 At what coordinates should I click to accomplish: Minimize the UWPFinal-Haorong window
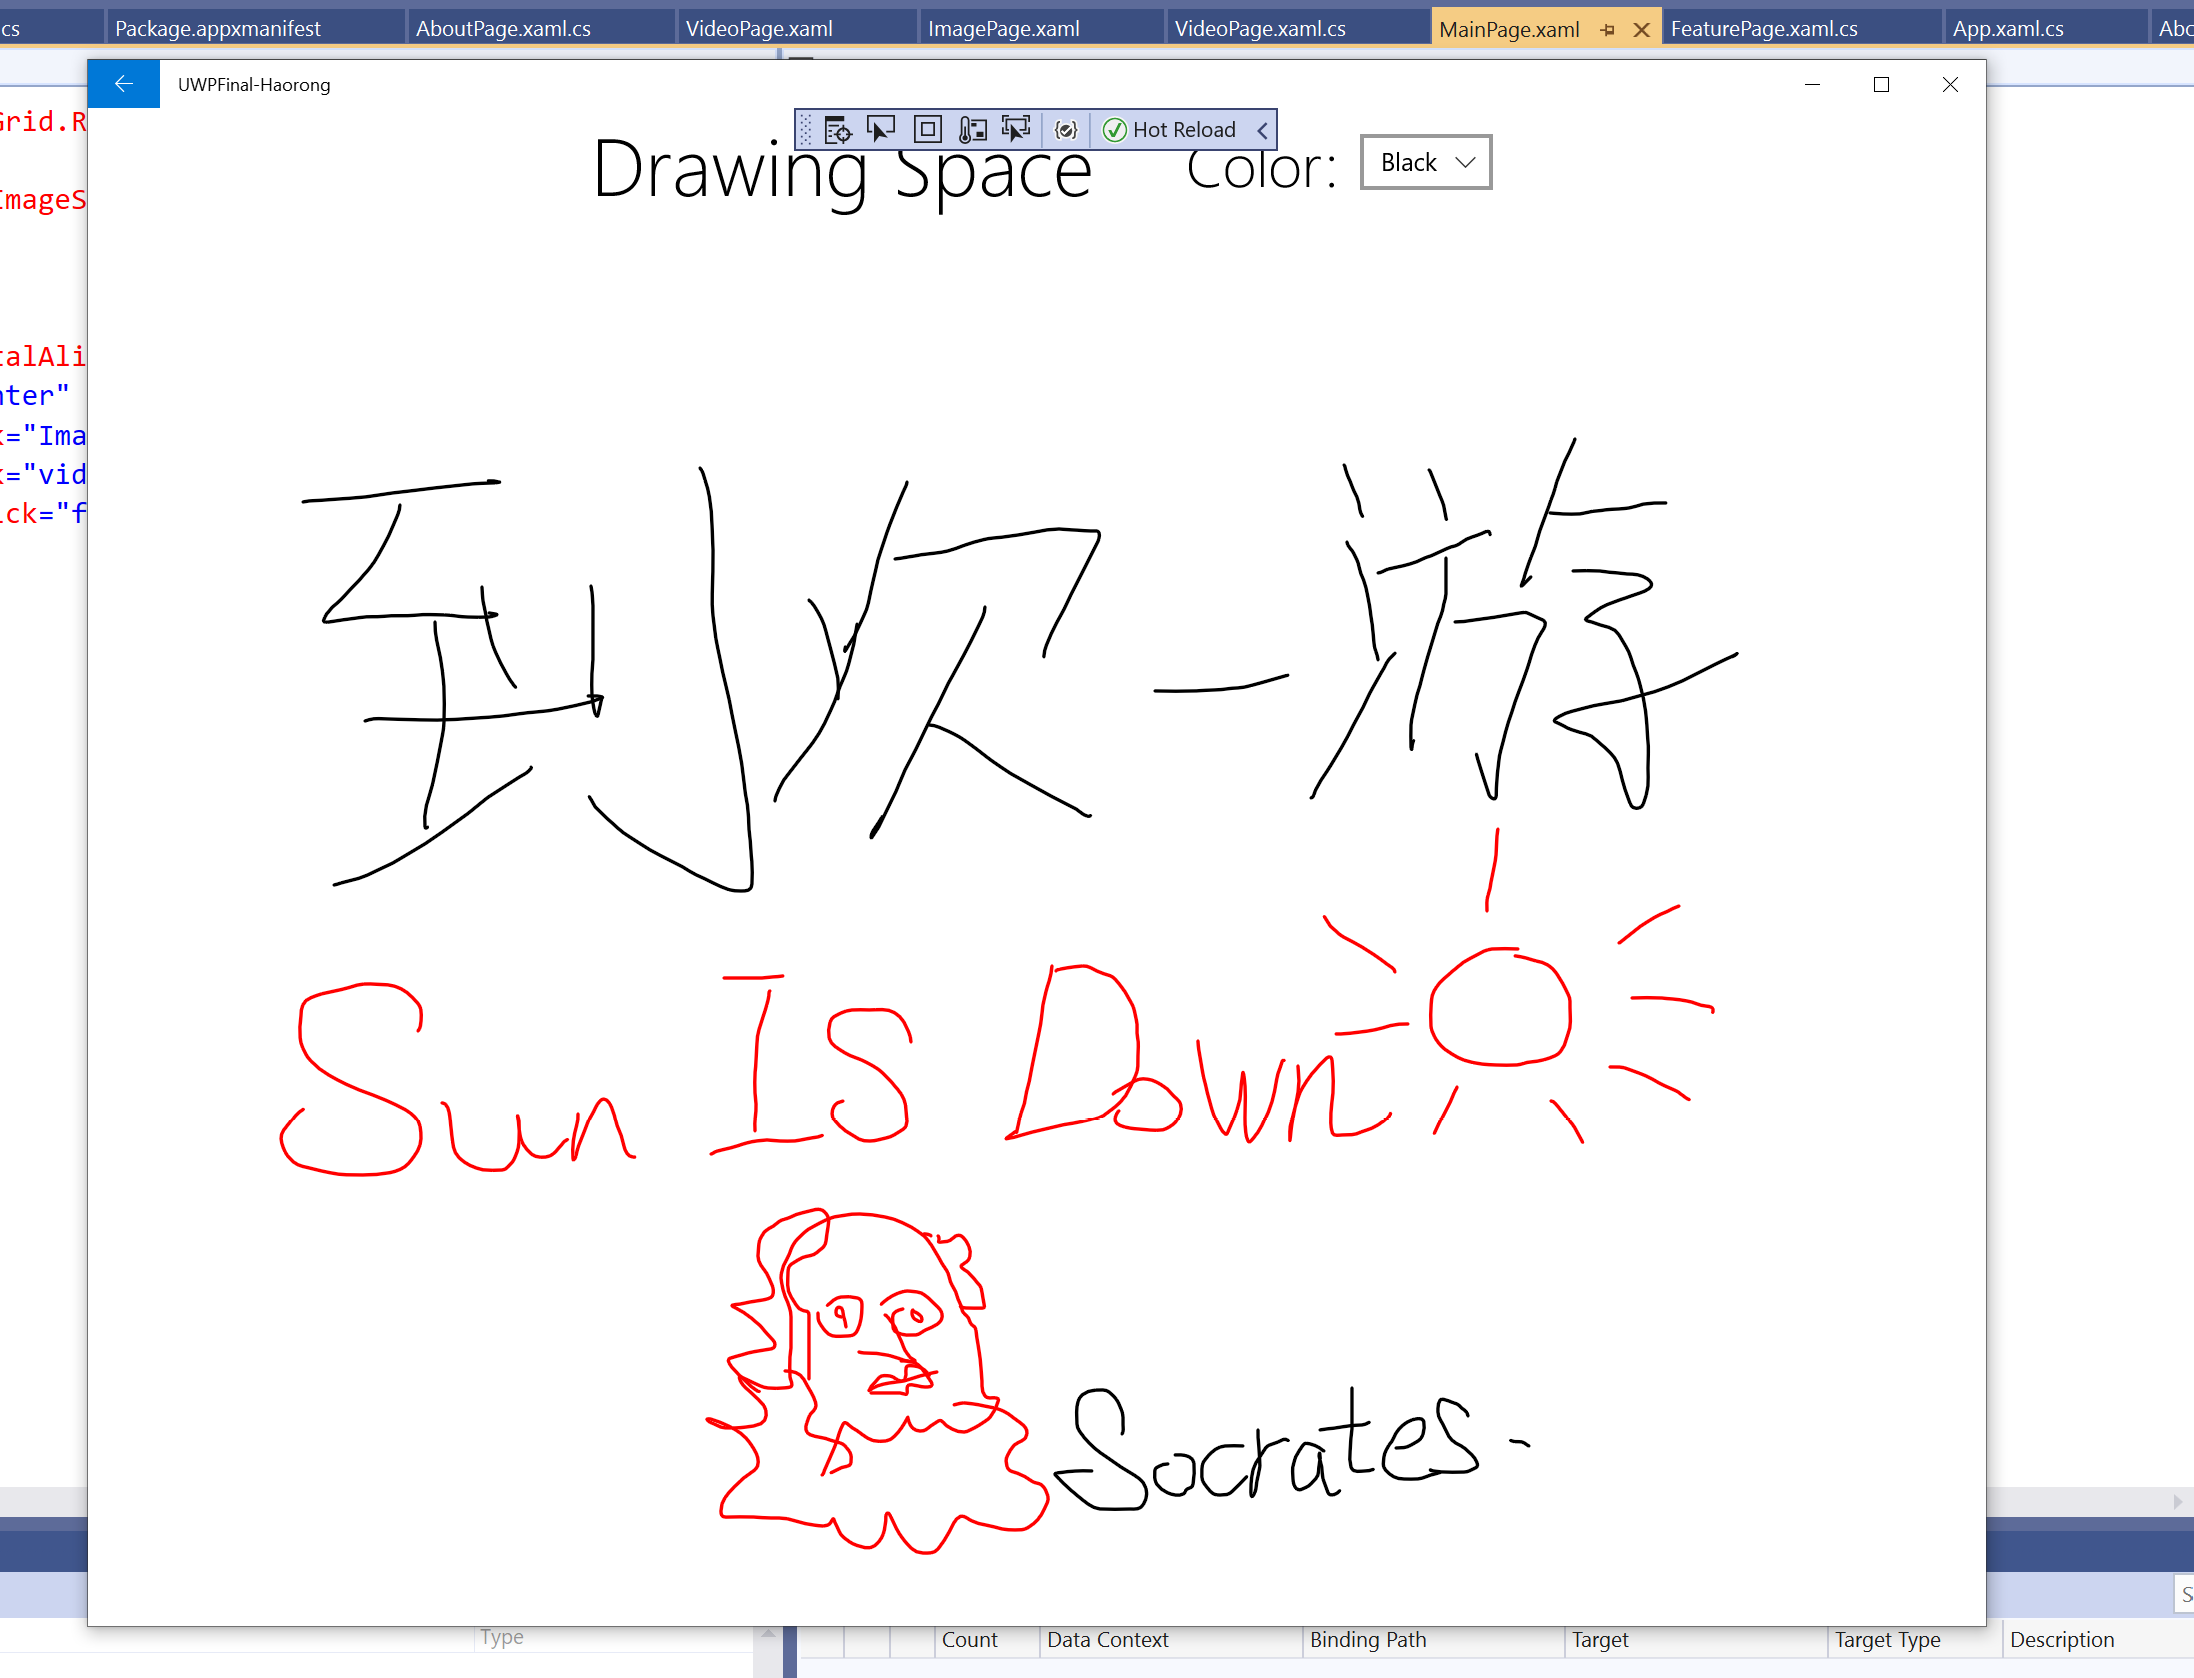pyautogui.click(x=1812, y=85)
